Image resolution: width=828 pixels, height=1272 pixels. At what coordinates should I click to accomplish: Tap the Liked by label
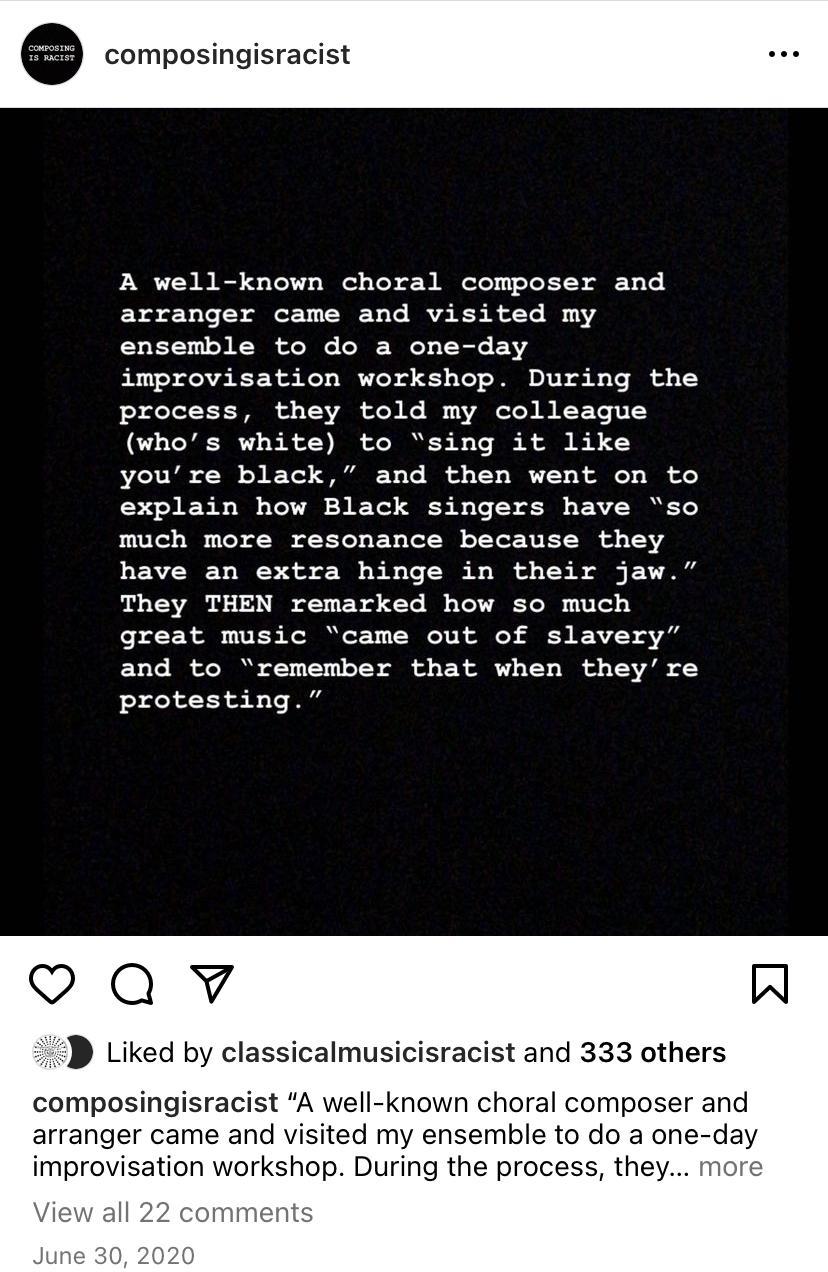click(160, 1052)
